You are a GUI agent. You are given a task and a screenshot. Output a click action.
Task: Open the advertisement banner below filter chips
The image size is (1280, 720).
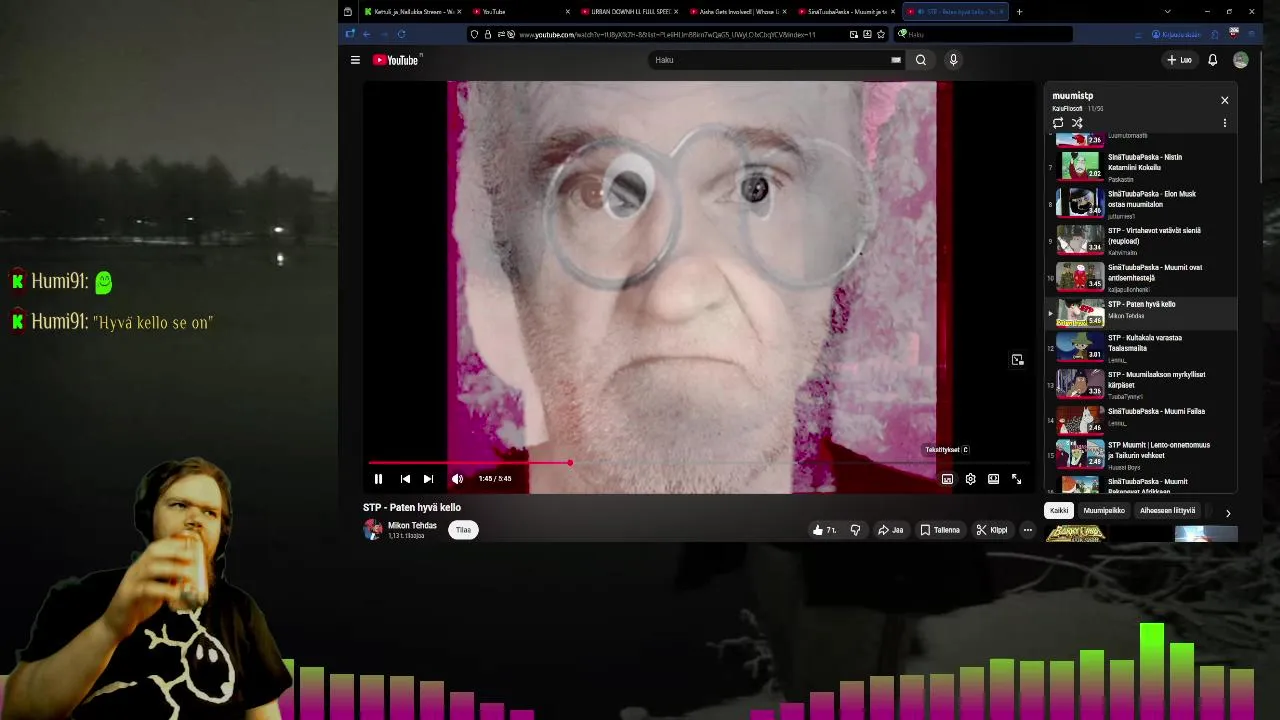(1141, 534)
